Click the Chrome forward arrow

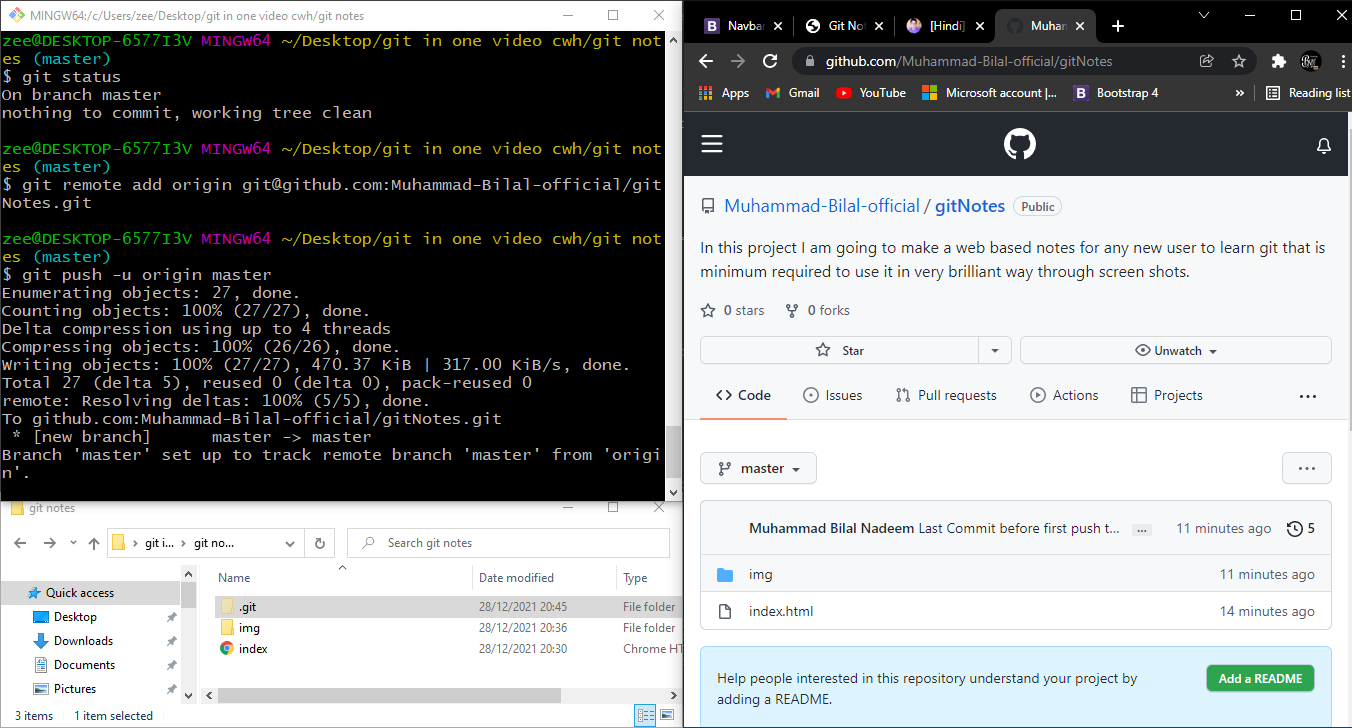[x=738, y=61]
